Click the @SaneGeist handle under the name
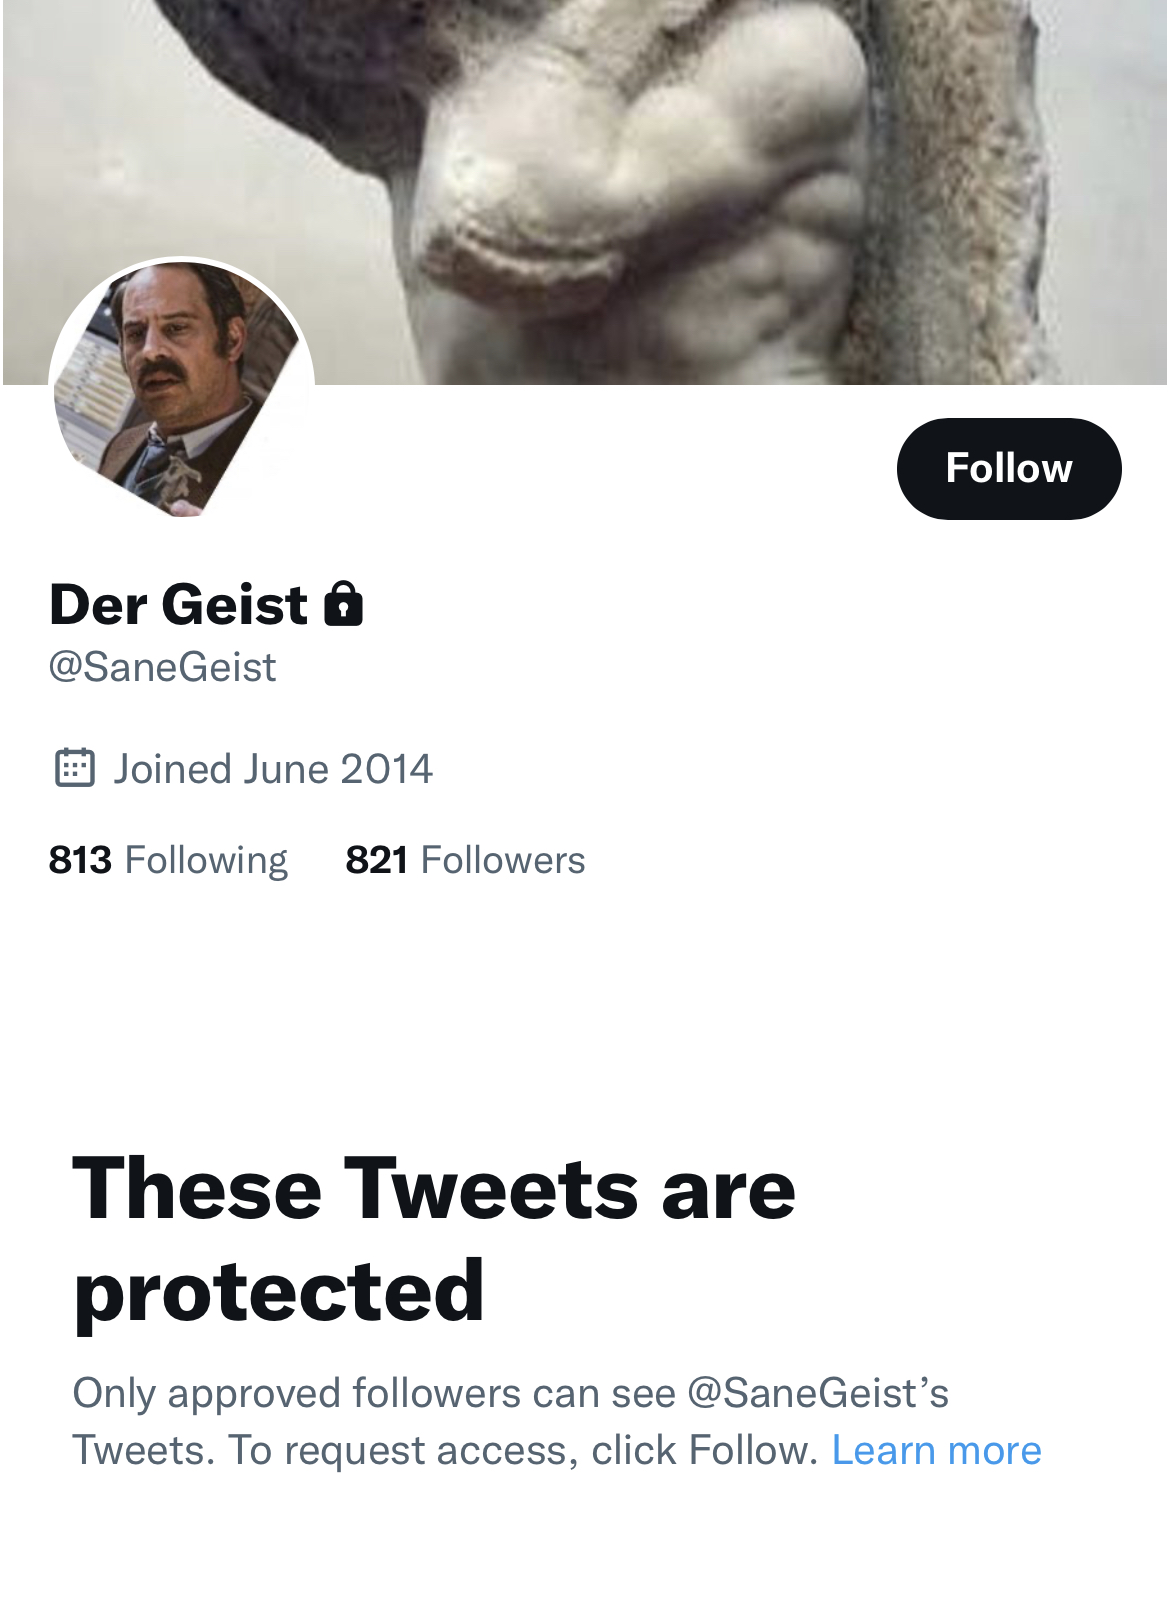1170x1600 pixels. (x=162, y=667)
